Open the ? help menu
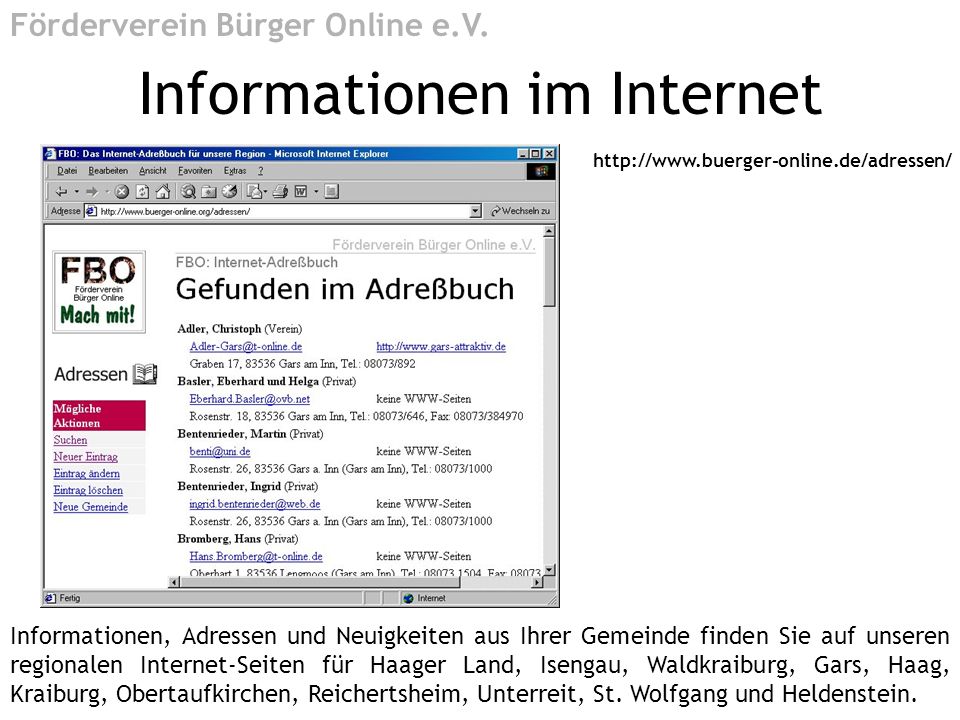960x720 pixels. point(260,171)
